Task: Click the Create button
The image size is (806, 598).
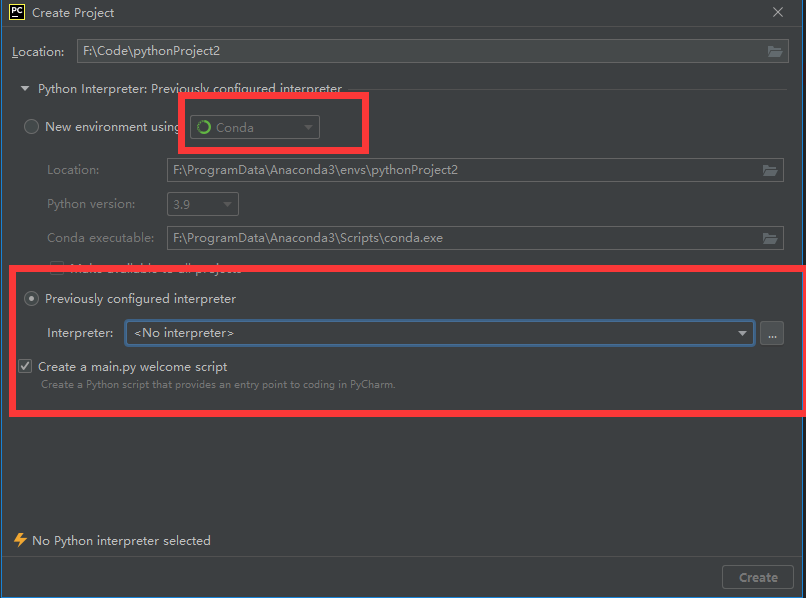Action: click(x=758, y=577)
